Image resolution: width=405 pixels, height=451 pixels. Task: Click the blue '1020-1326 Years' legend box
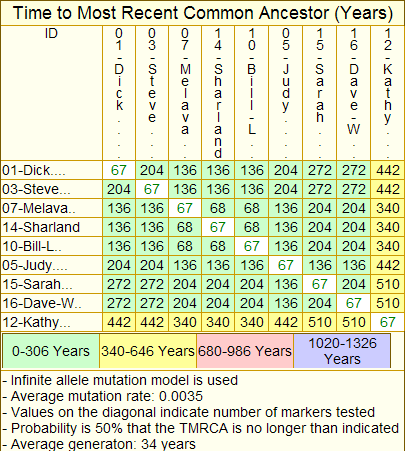click(342, 351)
